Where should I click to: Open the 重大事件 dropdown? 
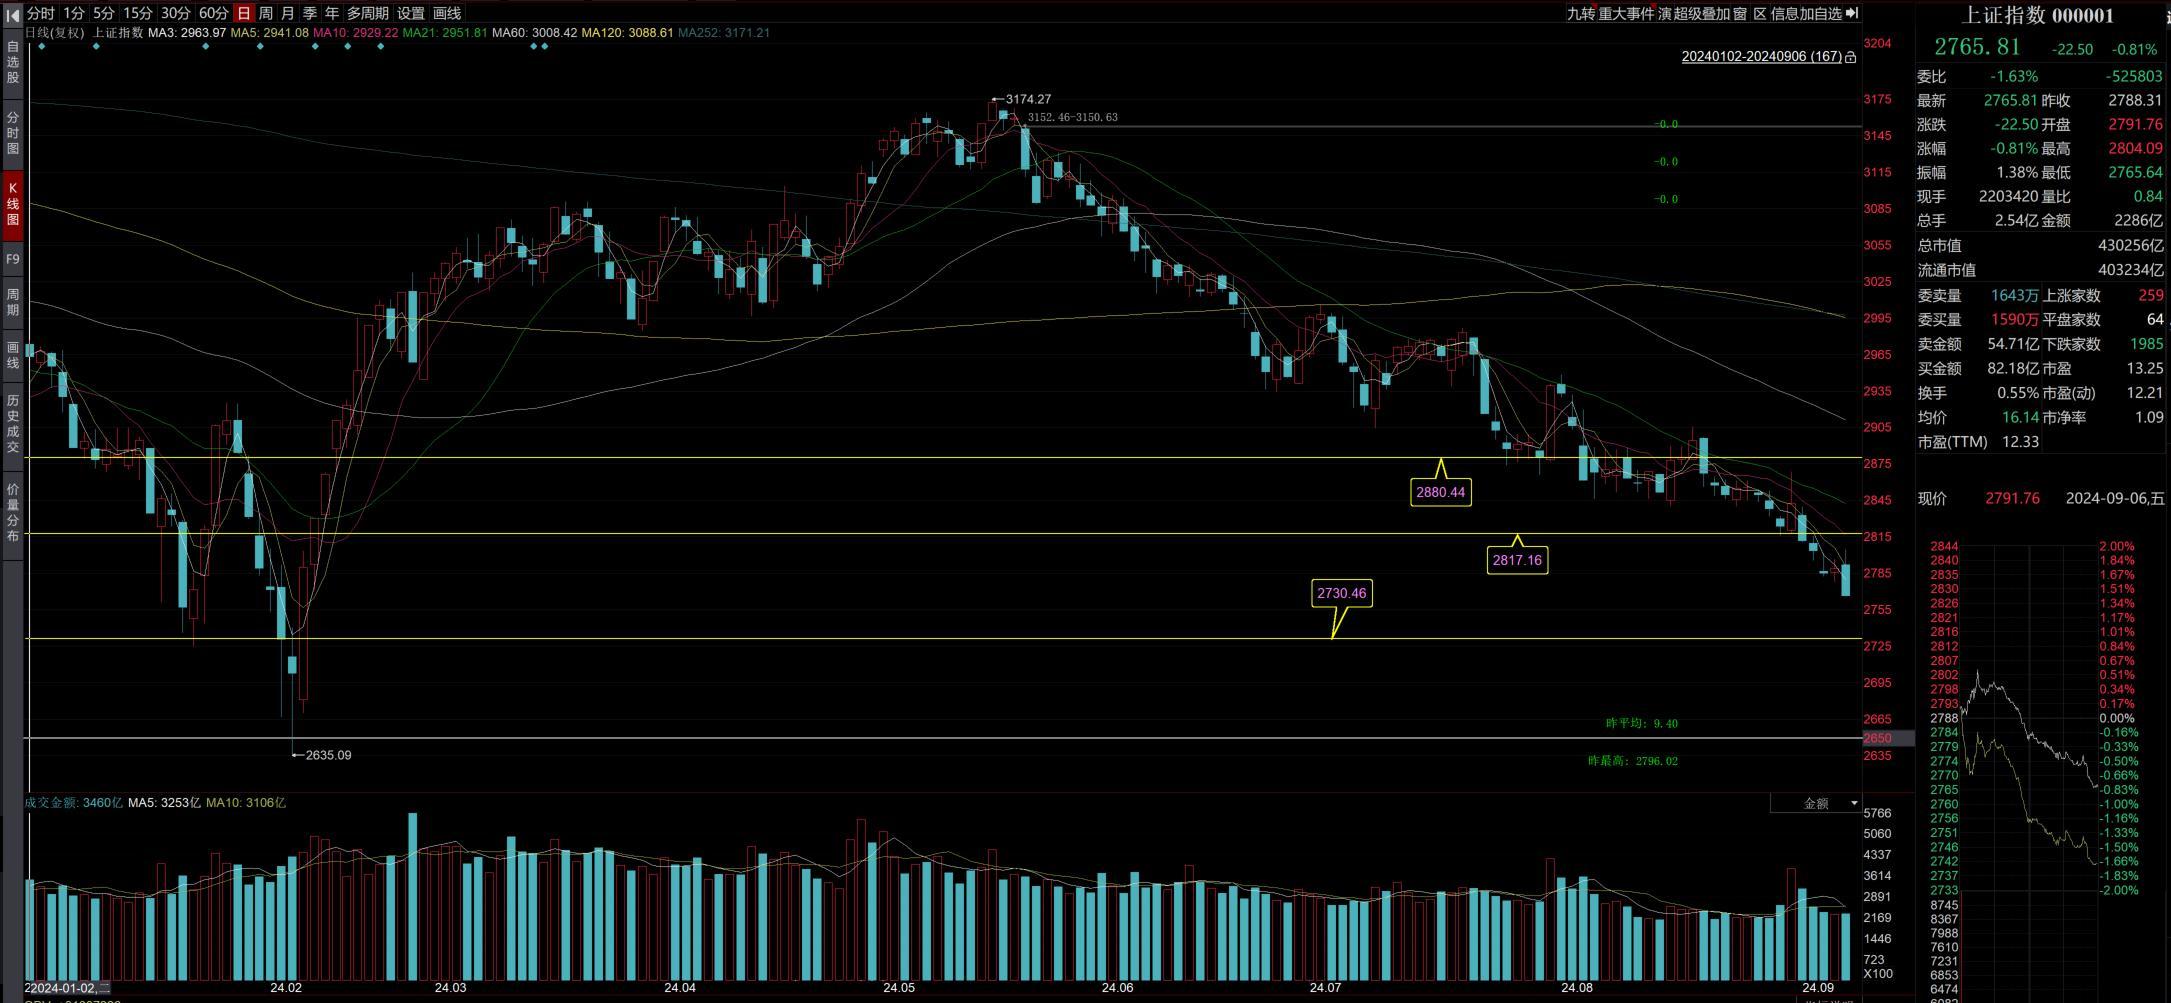click(1627, 13)
